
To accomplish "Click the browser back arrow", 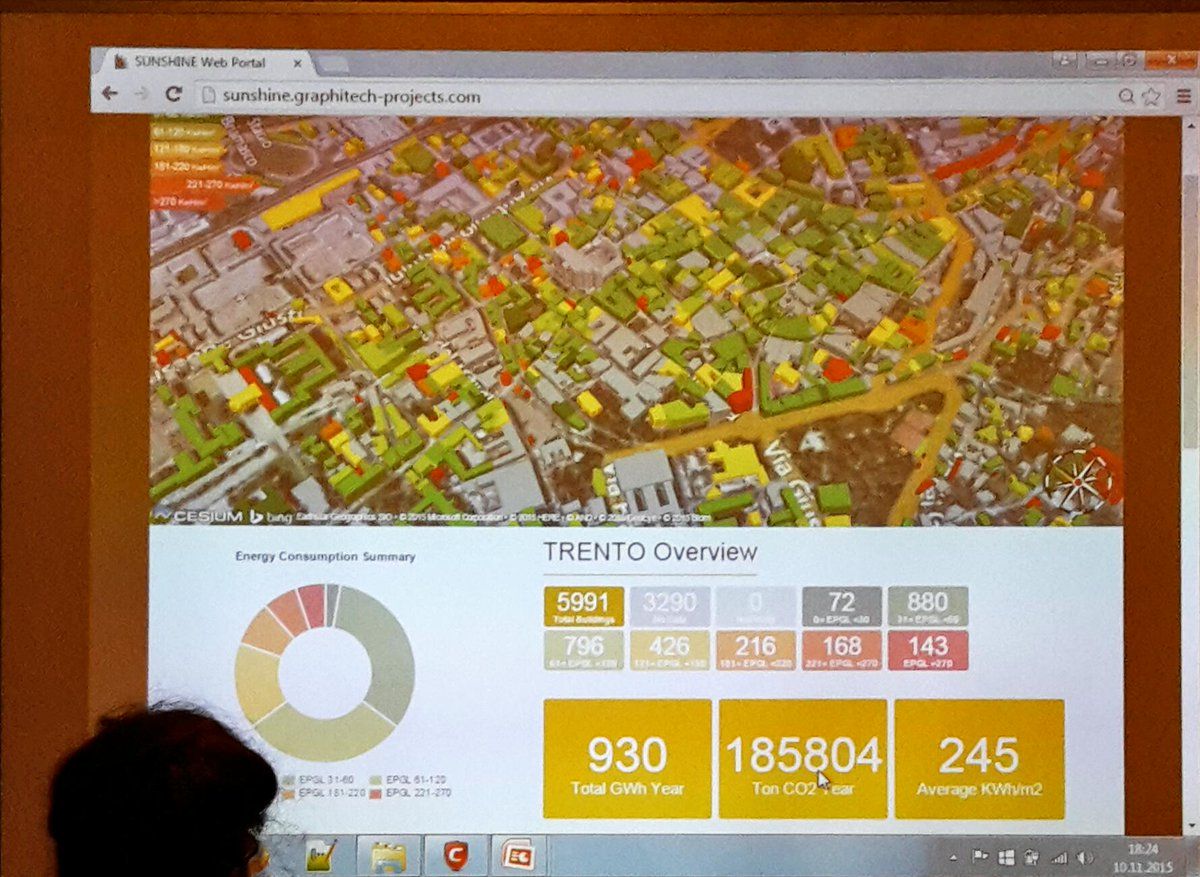I will 110,94.
